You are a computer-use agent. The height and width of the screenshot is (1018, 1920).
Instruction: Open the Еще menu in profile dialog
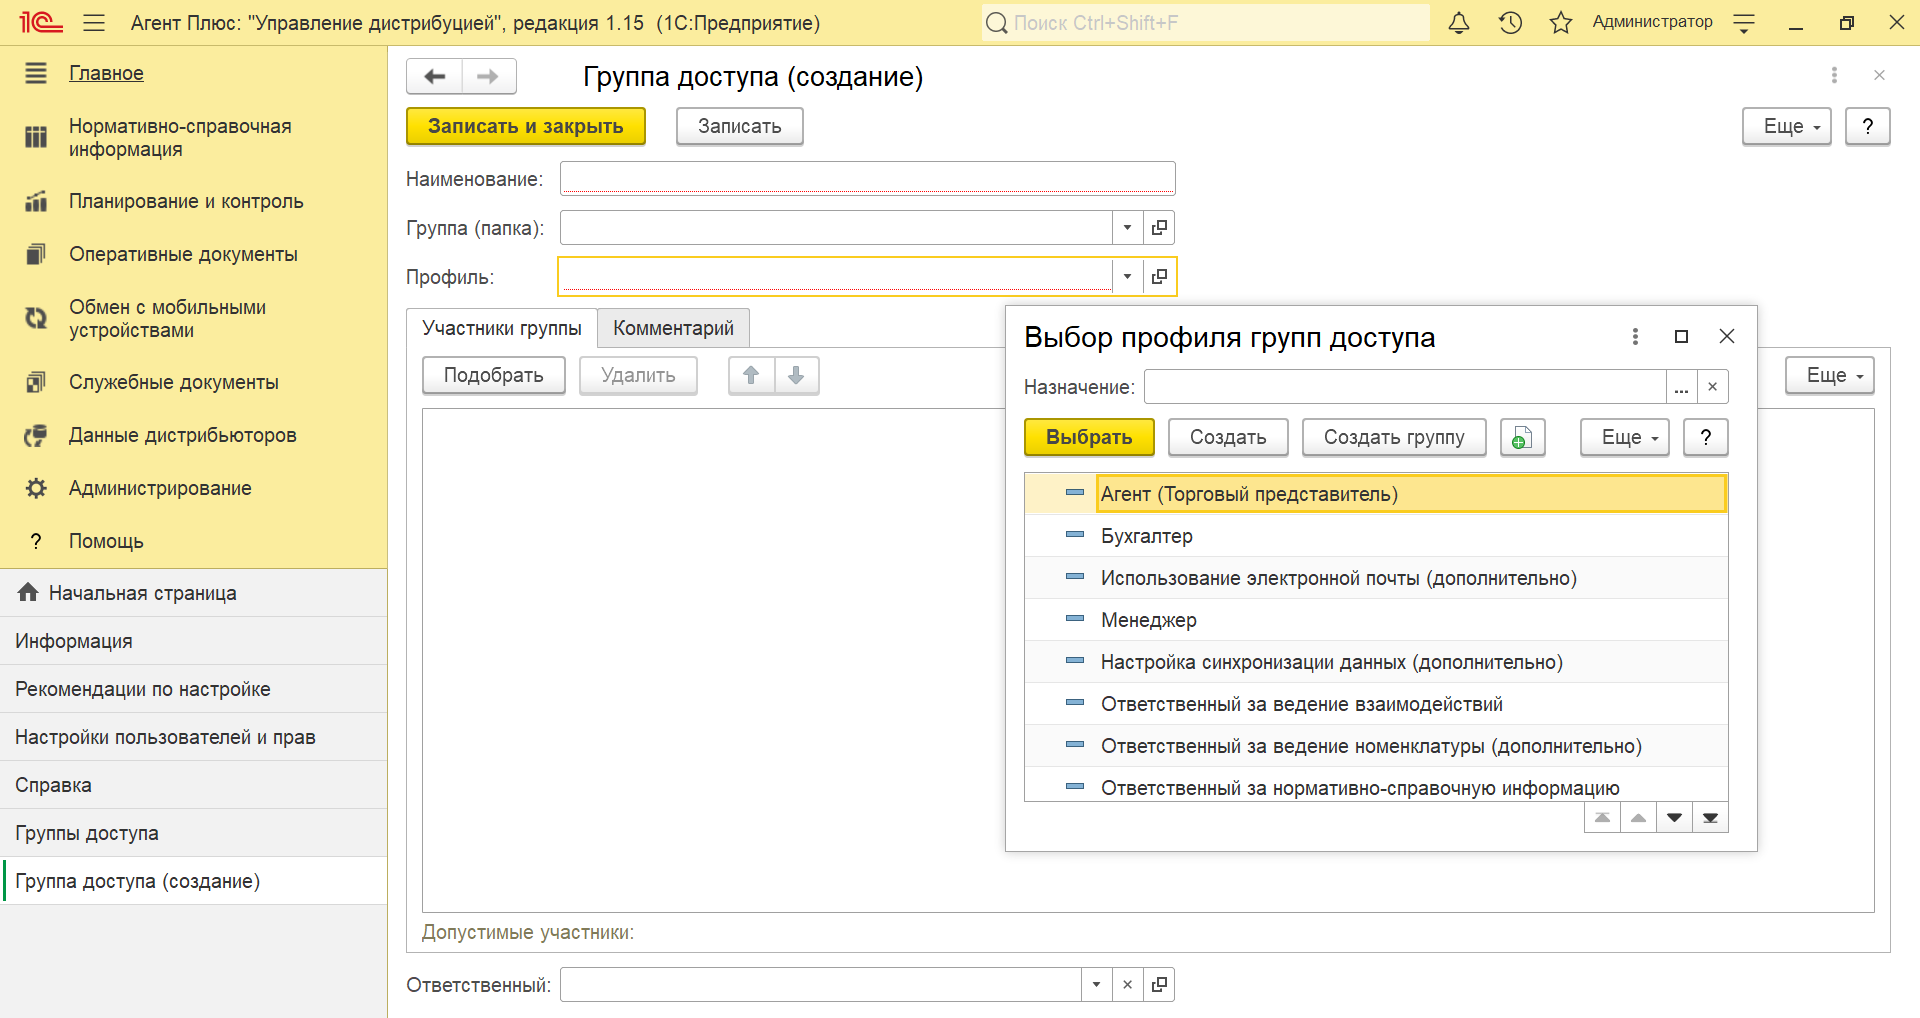[x=1624, y=437]
